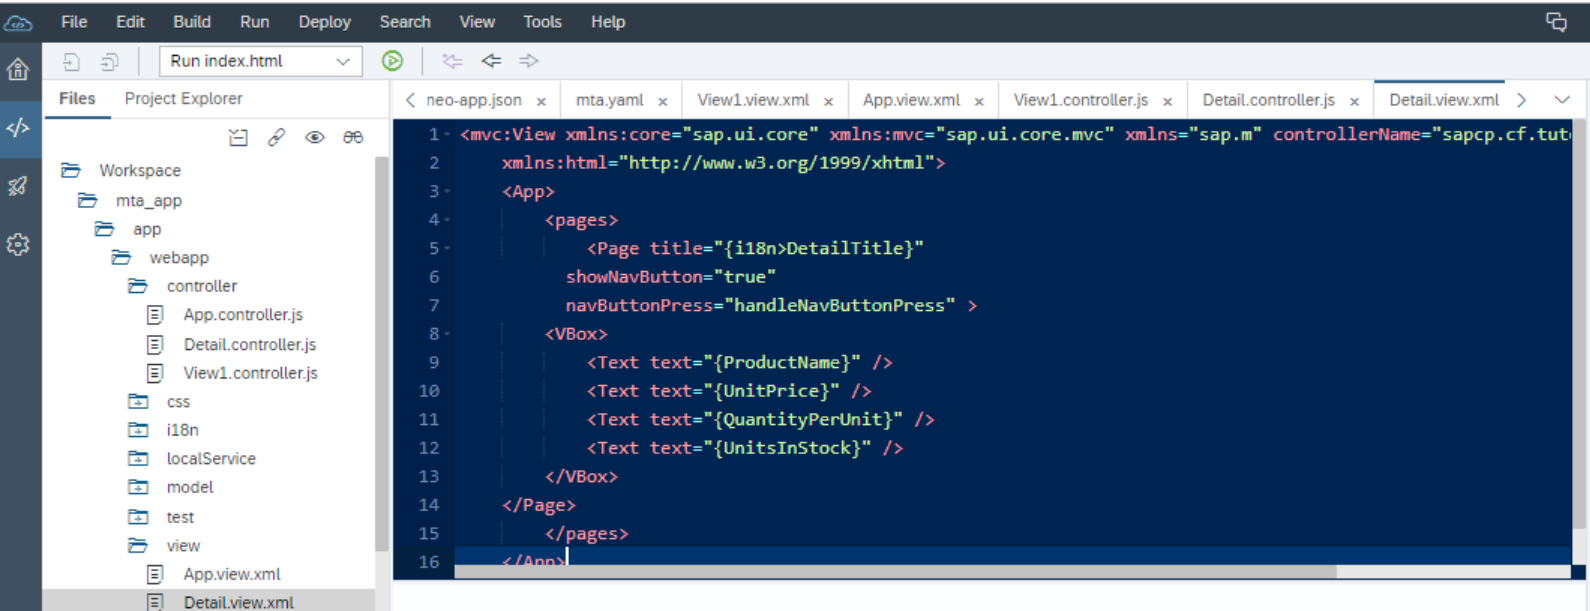
Task: Run the application with green play button
Action: coord(392,61)
